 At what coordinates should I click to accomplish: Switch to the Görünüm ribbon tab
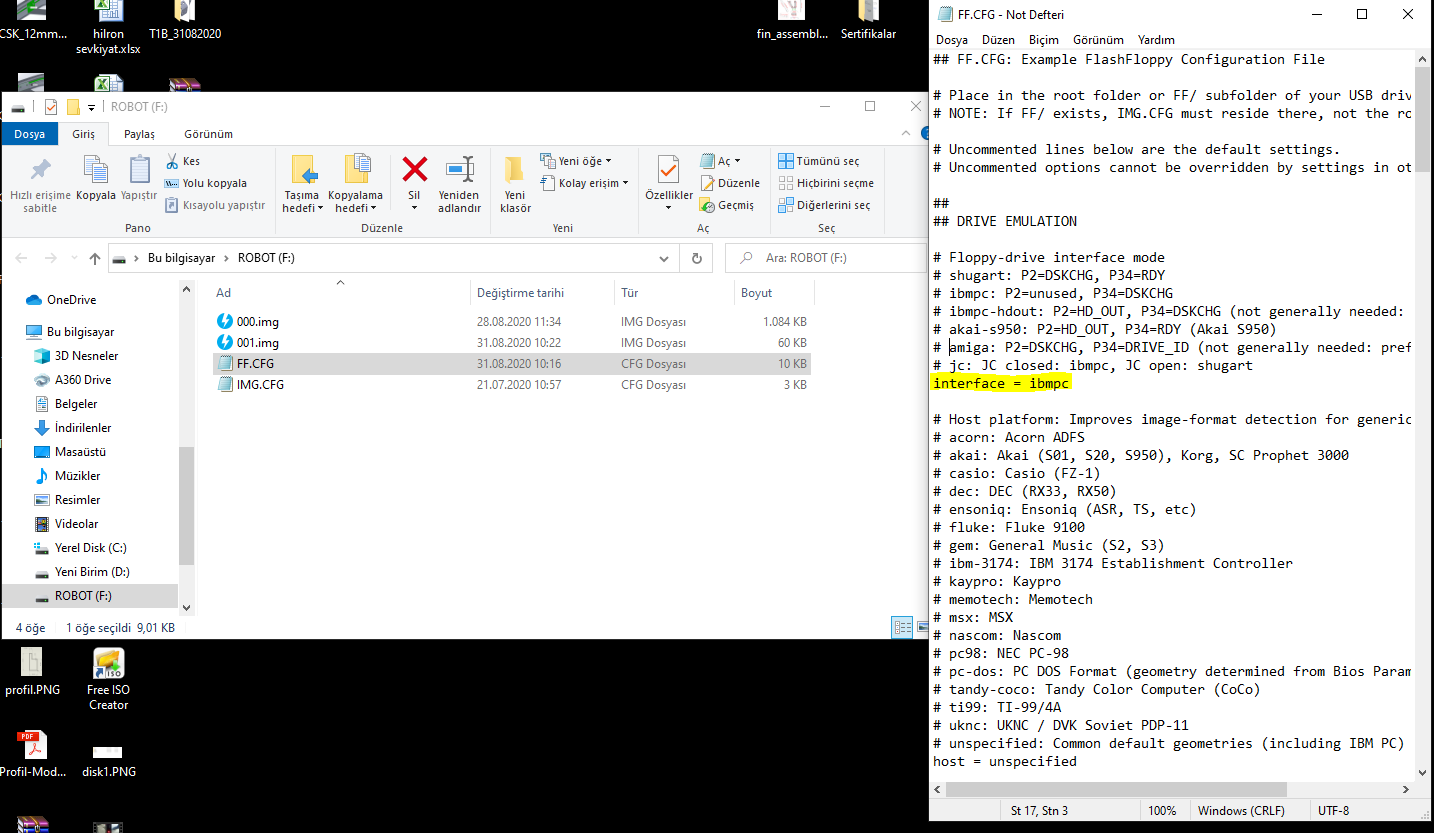208,134
